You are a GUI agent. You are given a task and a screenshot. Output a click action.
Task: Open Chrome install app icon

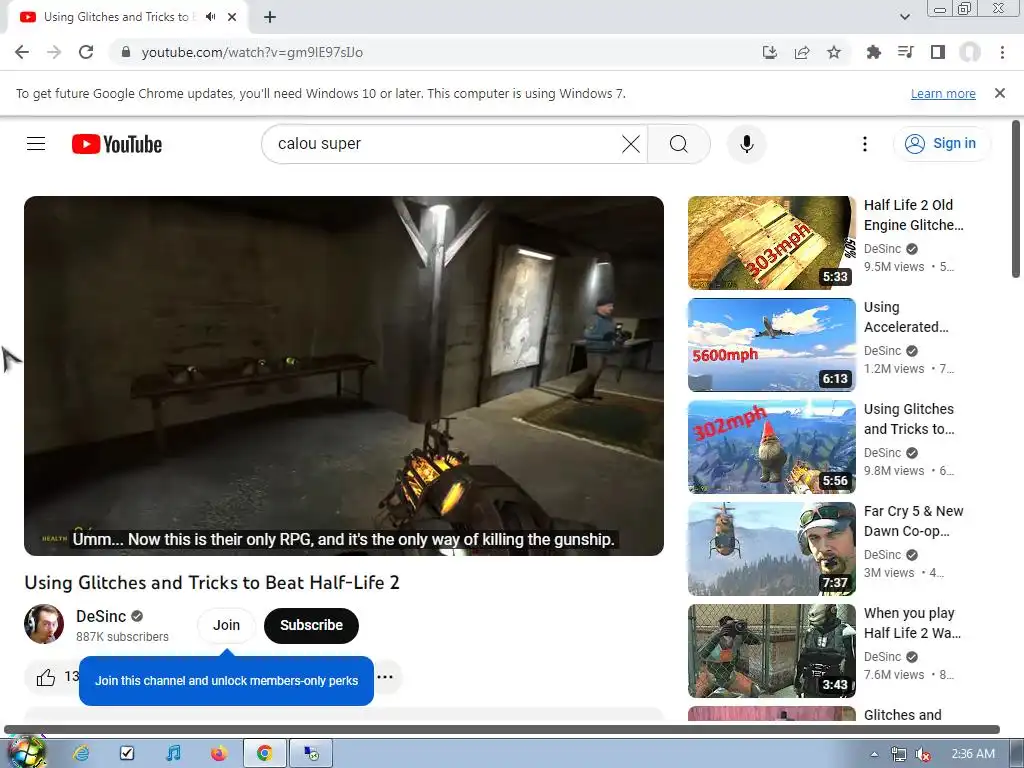click(x=770, y=52)
